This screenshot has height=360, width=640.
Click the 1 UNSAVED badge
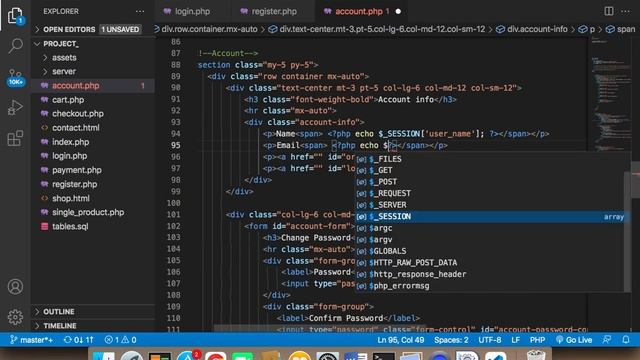(120, 29)
